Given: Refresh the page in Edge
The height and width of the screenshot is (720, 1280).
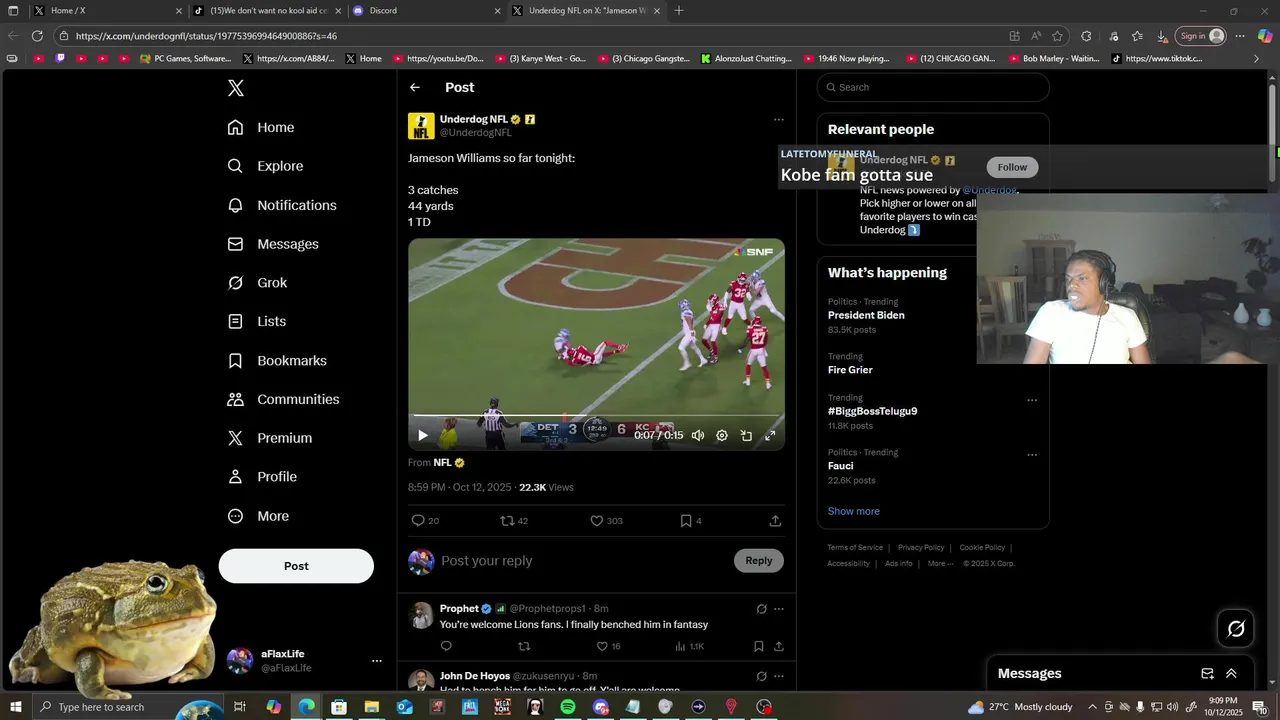Looking at the screenshot, I should coord(37,36).
